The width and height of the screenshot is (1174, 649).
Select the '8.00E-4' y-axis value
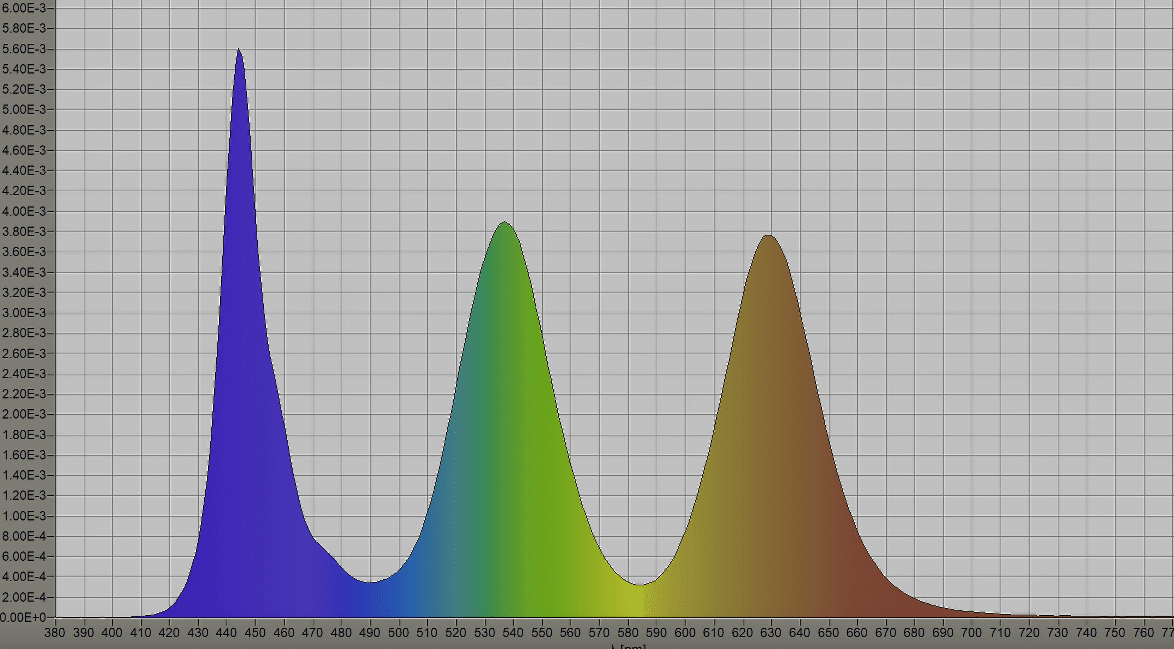23,536
